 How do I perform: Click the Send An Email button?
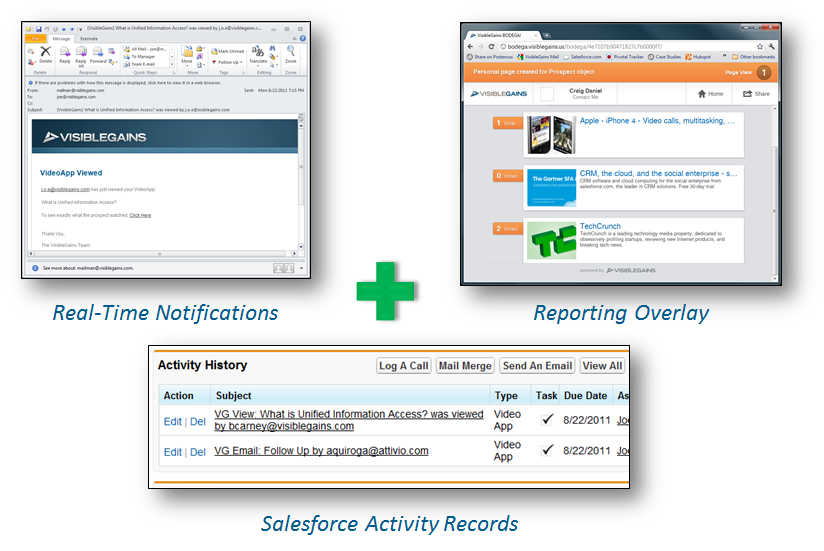(x=537, y=366)
